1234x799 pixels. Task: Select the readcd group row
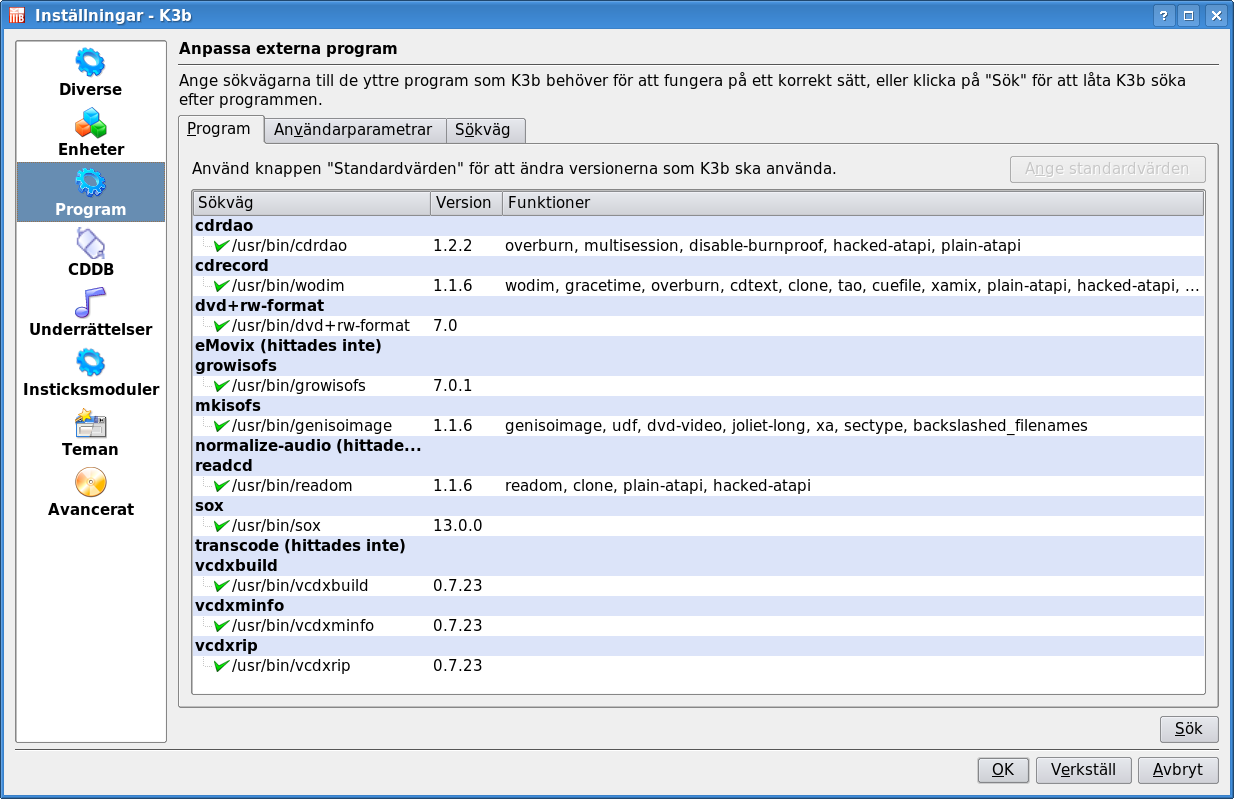tap(698, 465)
